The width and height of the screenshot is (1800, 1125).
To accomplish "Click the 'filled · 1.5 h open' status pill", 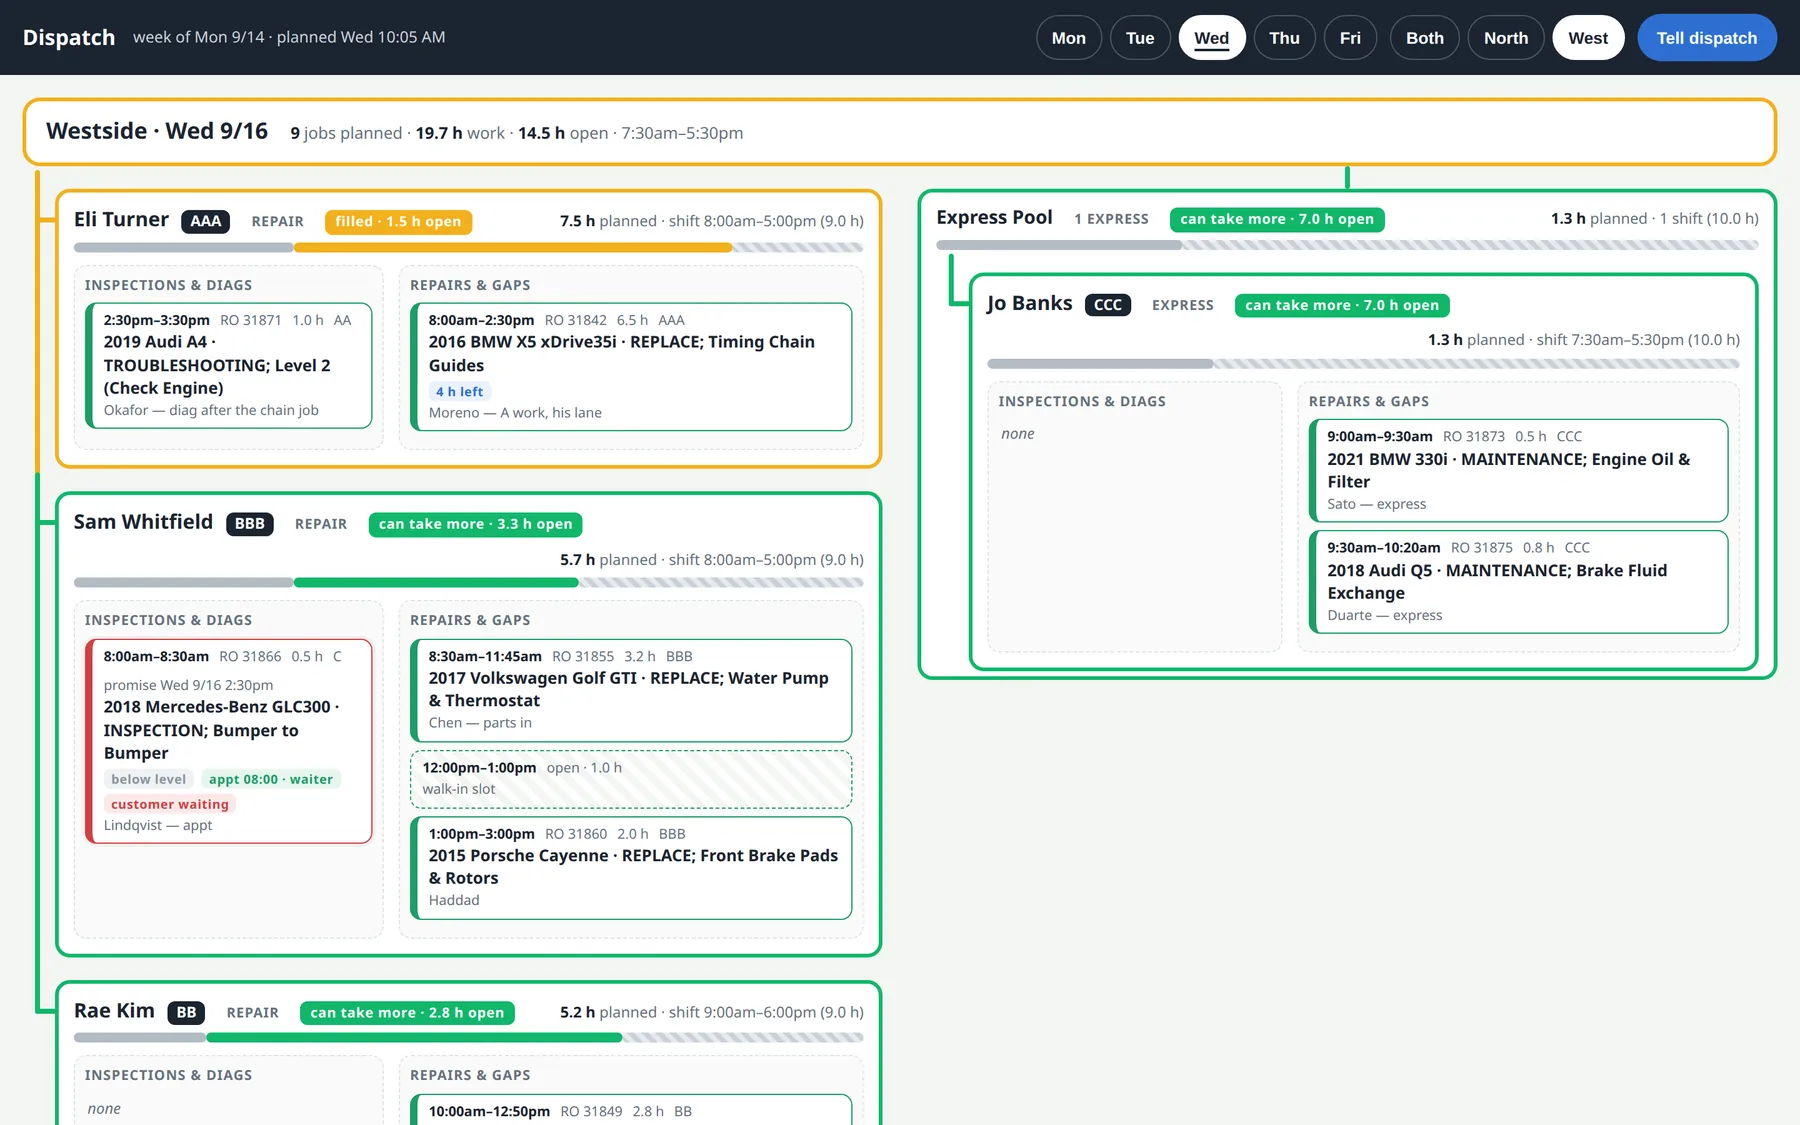I will [398, 221].
